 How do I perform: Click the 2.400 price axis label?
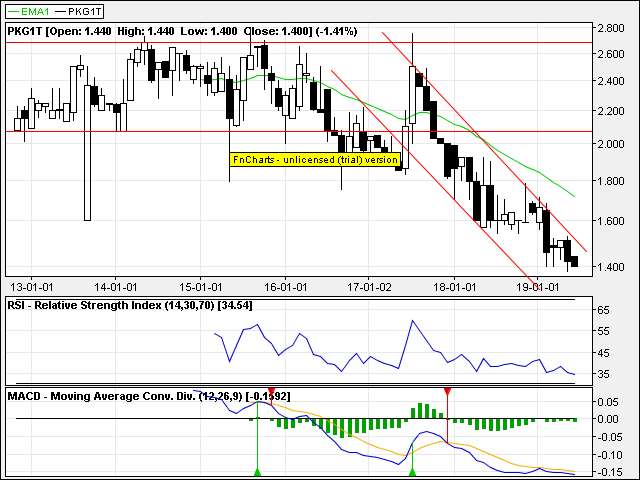pos(611,81)
